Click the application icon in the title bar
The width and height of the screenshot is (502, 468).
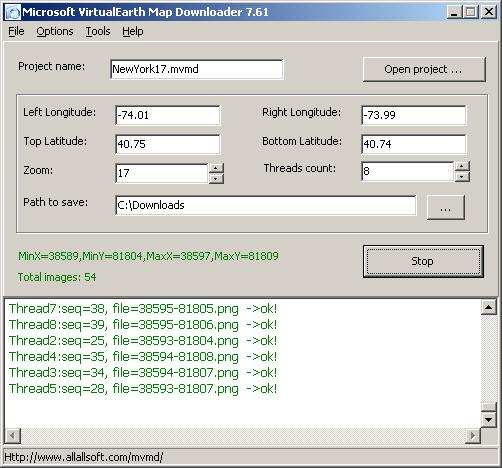tap(13, 12)
